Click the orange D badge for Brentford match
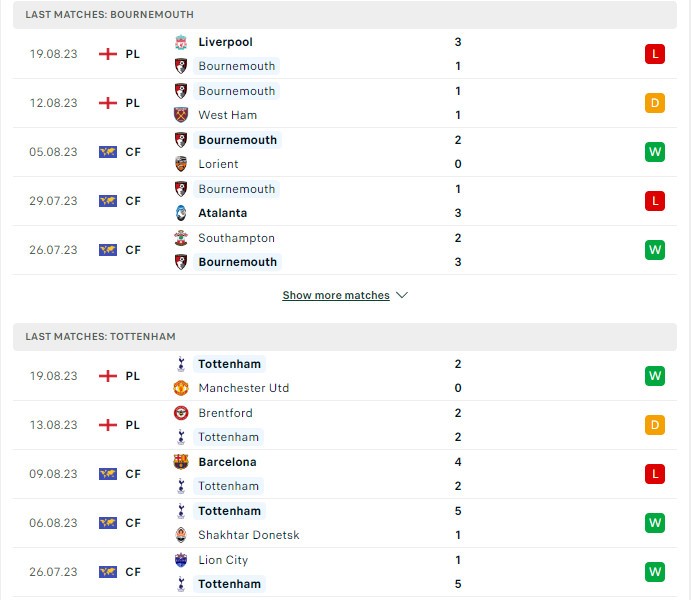The height and width of the screenshot is (600, 691). 655,425
